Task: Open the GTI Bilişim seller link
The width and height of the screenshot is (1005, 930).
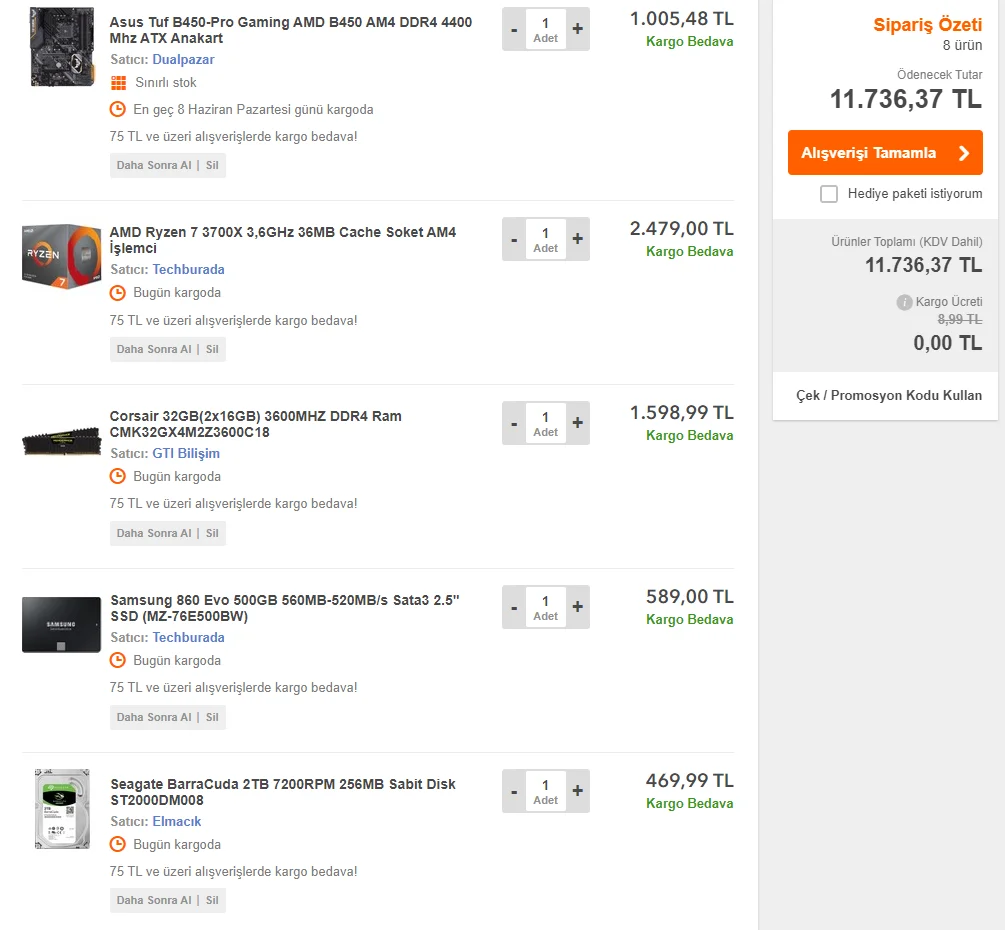Action: [186, 454]
